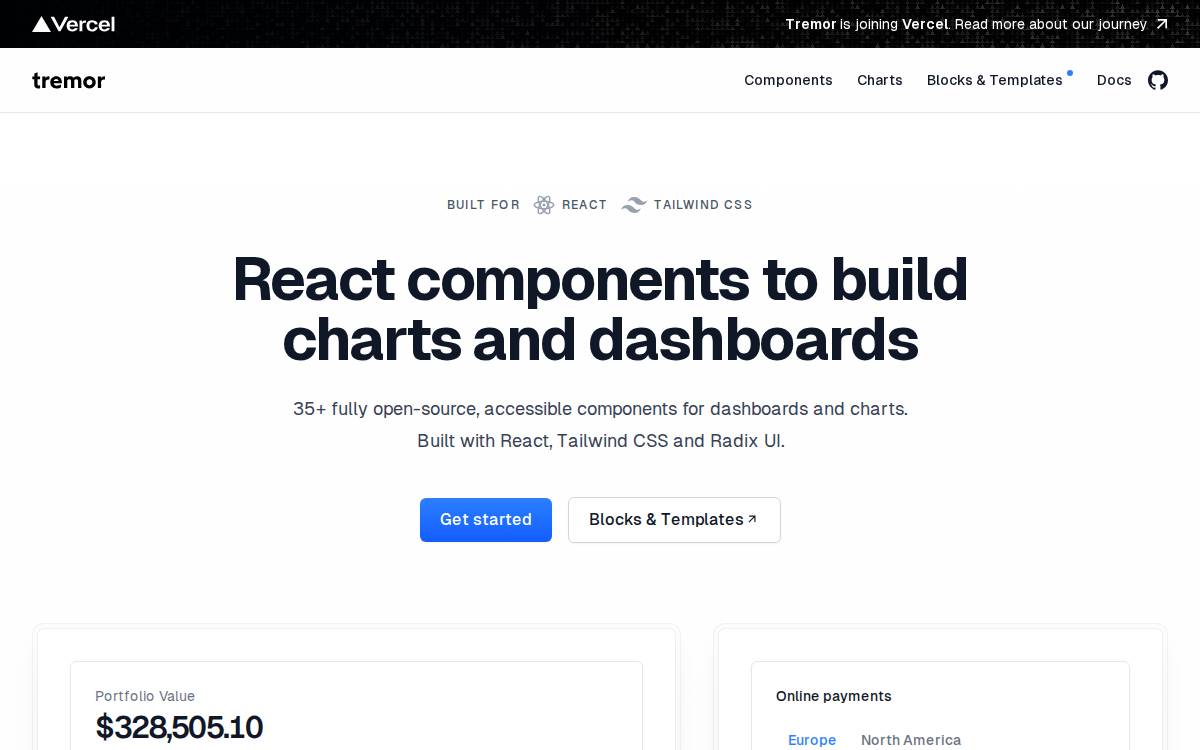This screenshot has height=750, width=1200.
Task: Open the Components nav item
Action: tap(788, 80)
